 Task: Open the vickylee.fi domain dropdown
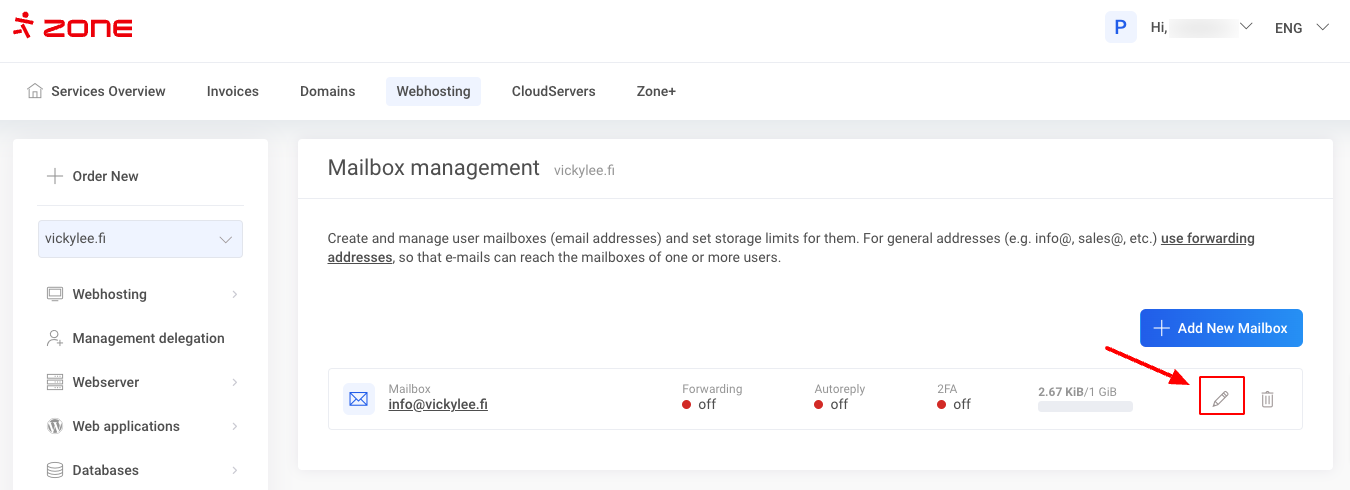coord(140,239)
